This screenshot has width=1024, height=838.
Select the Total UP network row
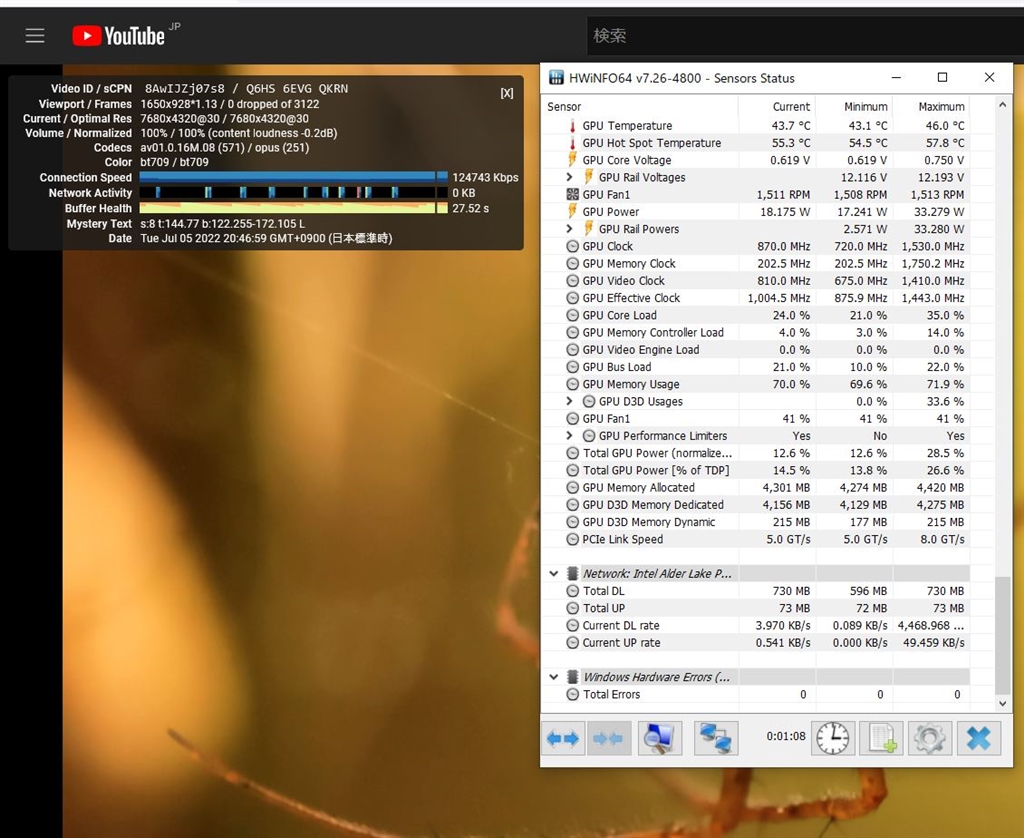pos(756,608)
